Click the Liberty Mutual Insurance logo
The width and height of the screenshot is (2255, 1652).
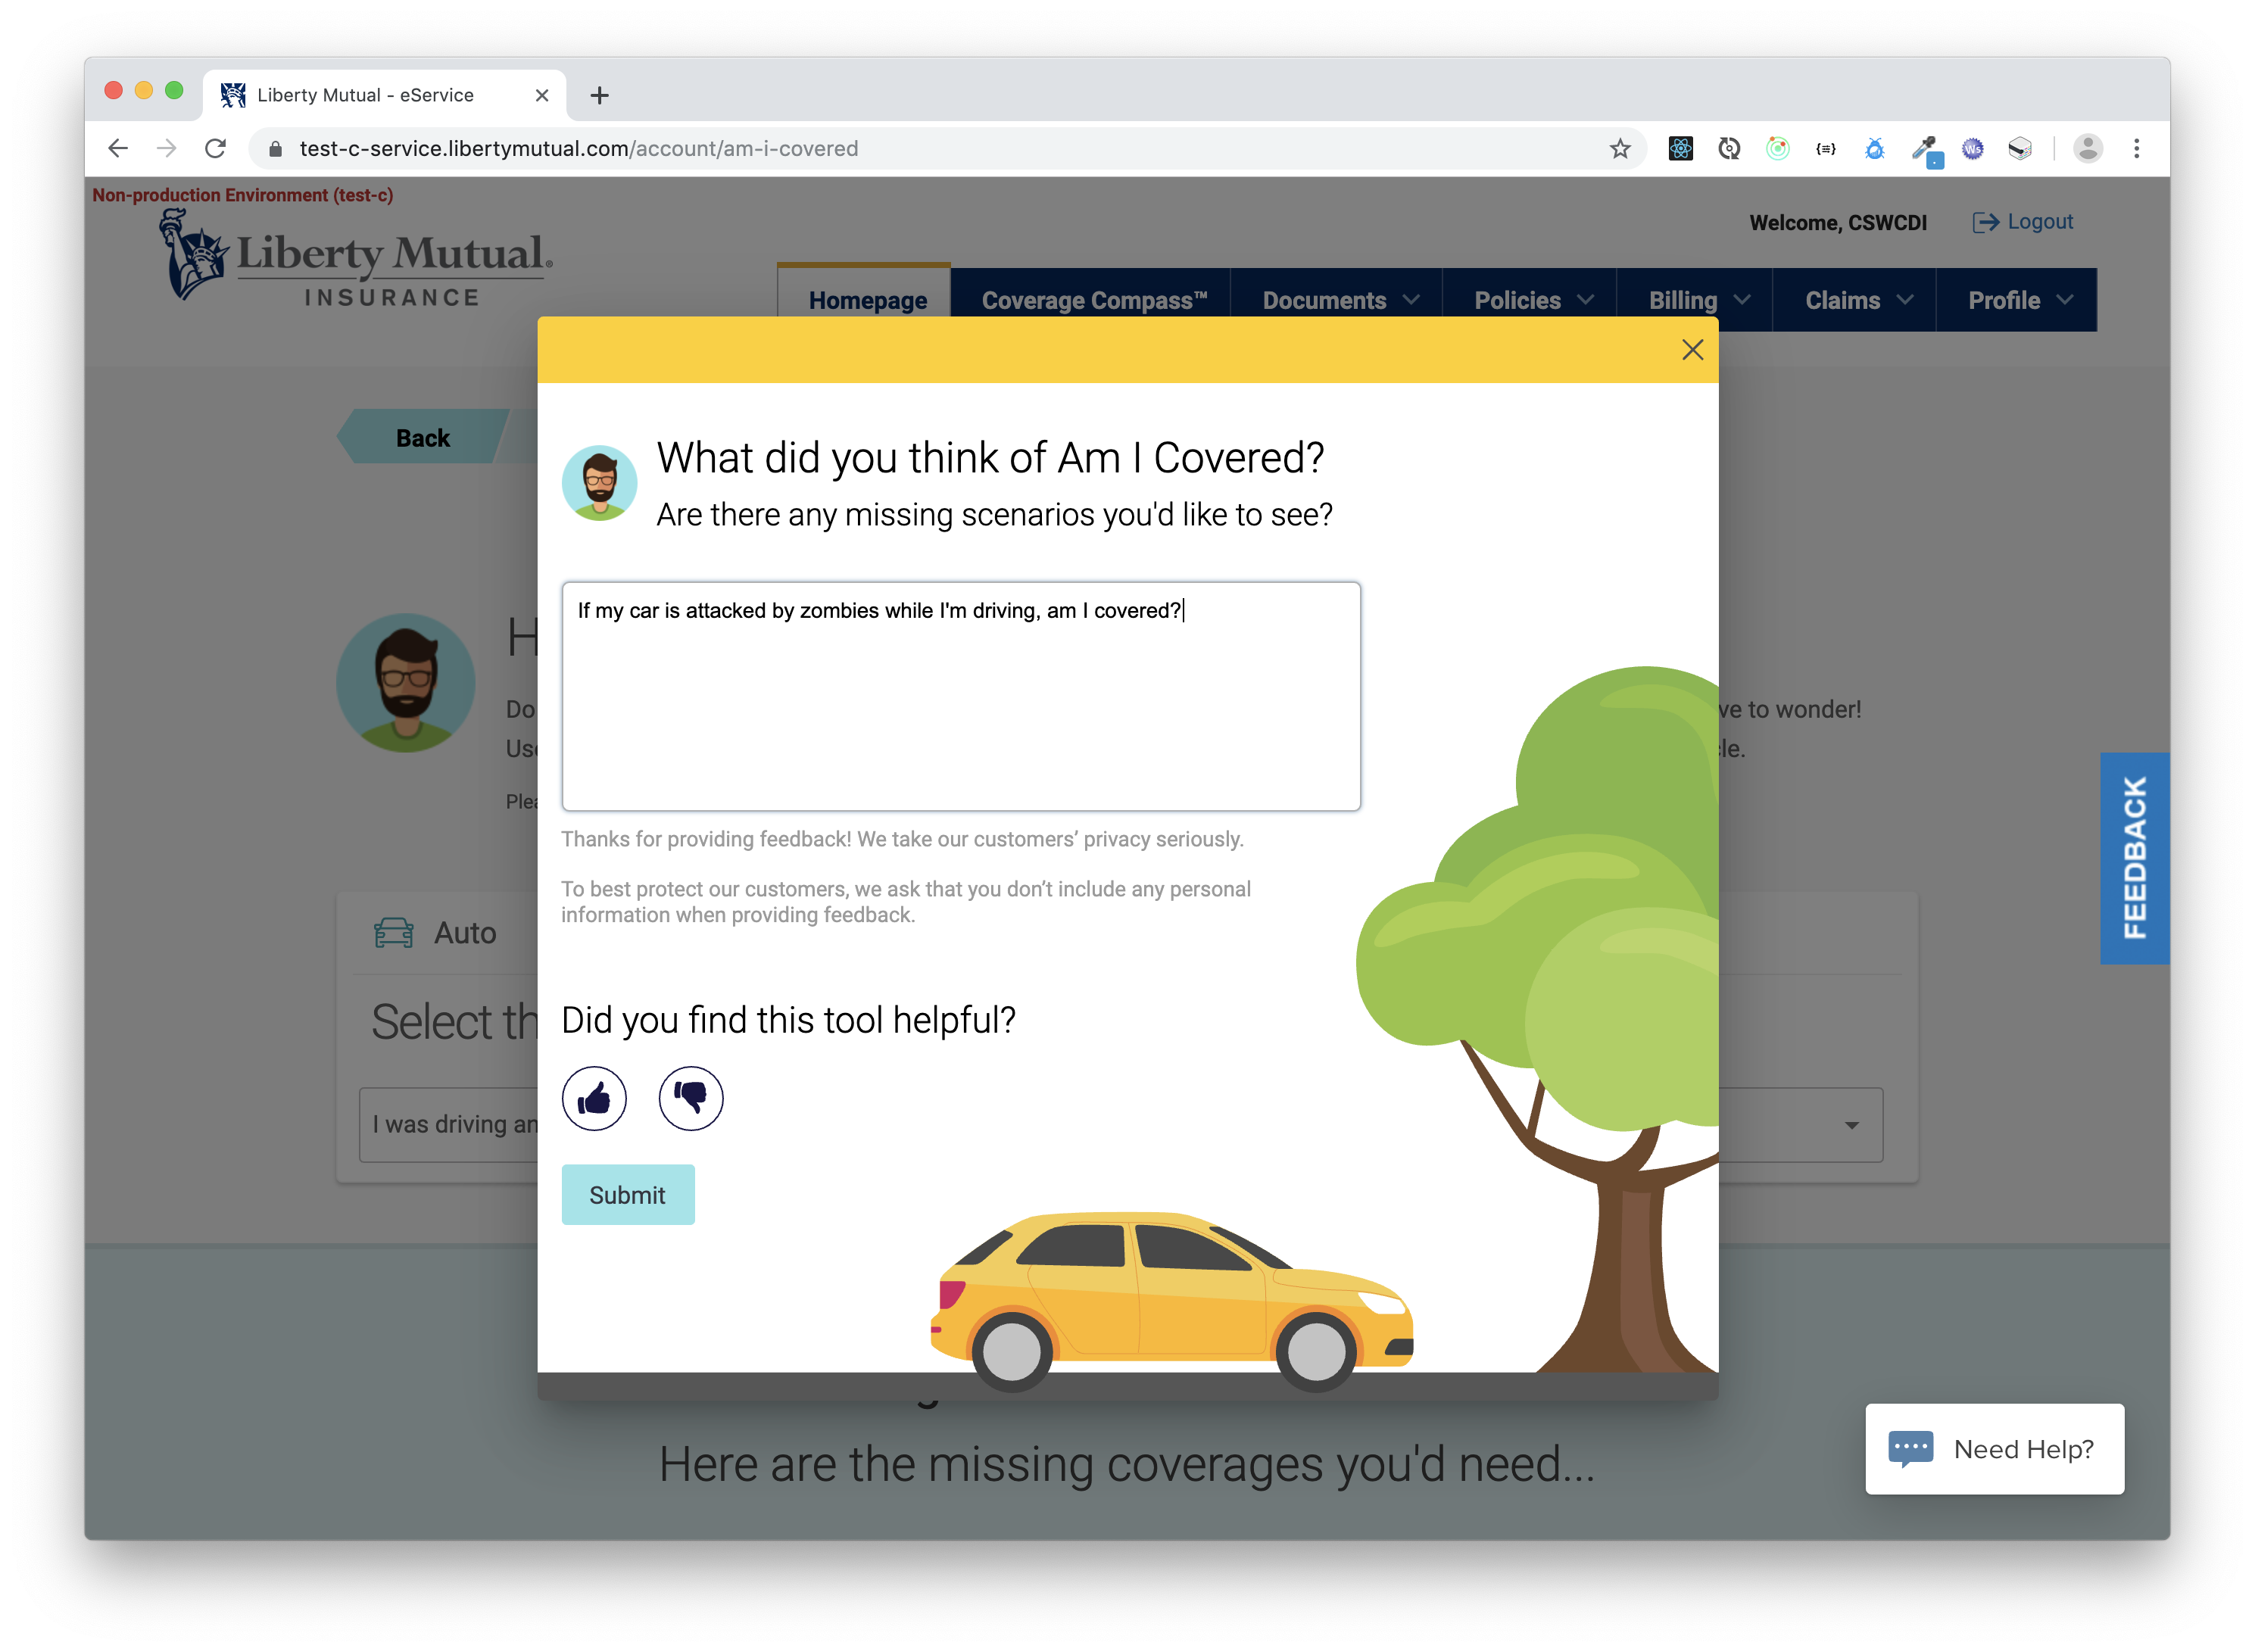[357, 258]
